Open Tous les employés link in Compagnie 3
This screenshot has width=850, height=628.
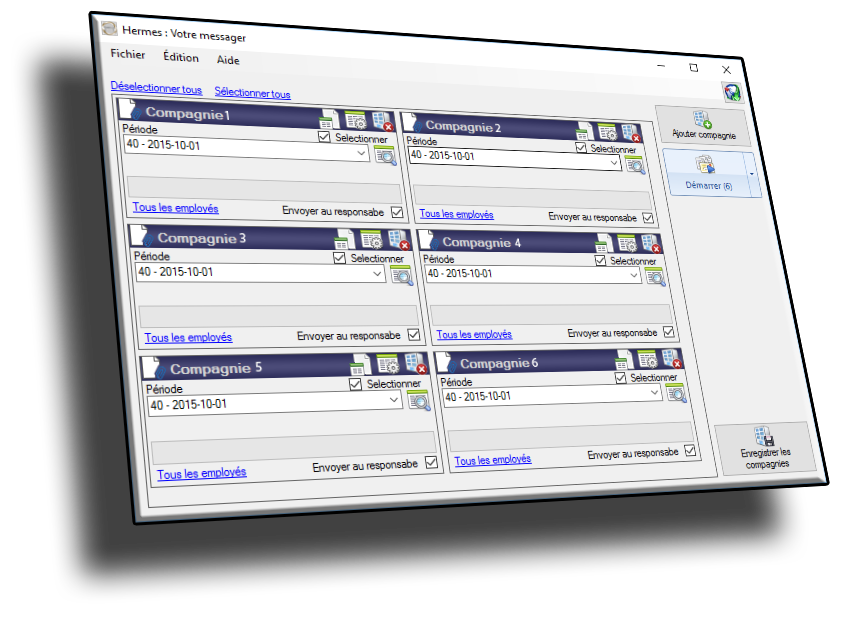[188, 337]
